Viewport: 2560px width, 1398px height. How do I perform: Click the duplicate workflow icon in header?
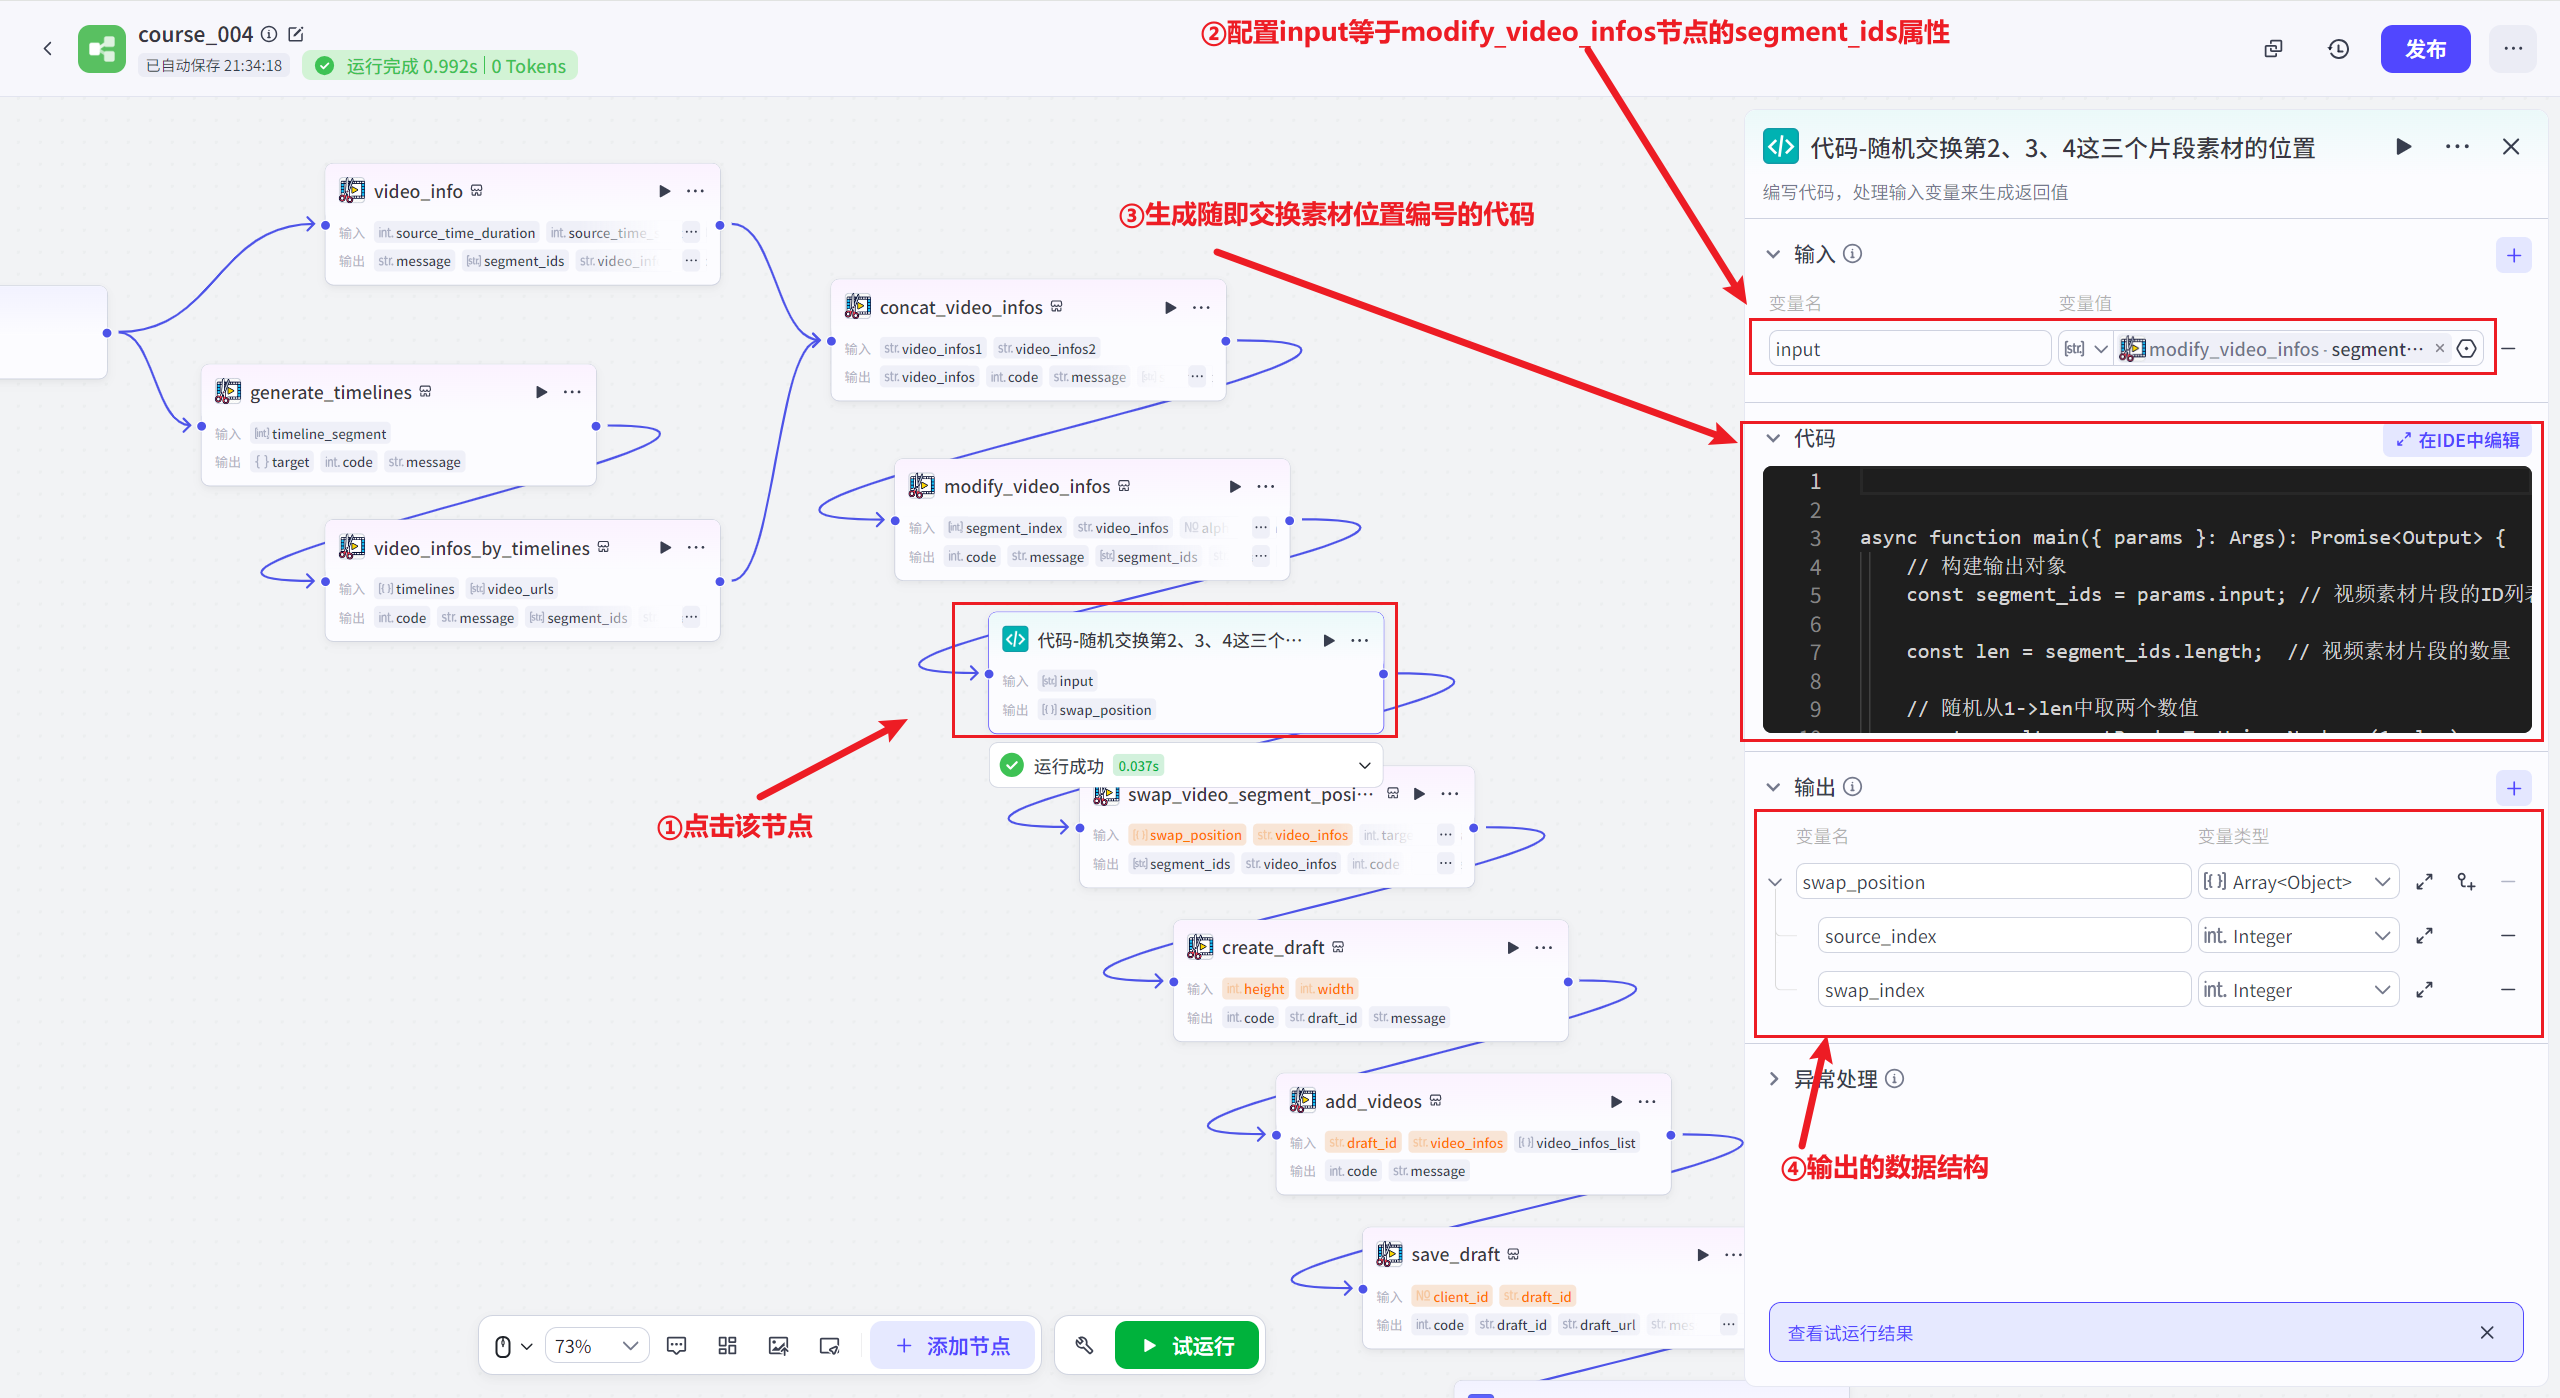tap(2273, 49)
